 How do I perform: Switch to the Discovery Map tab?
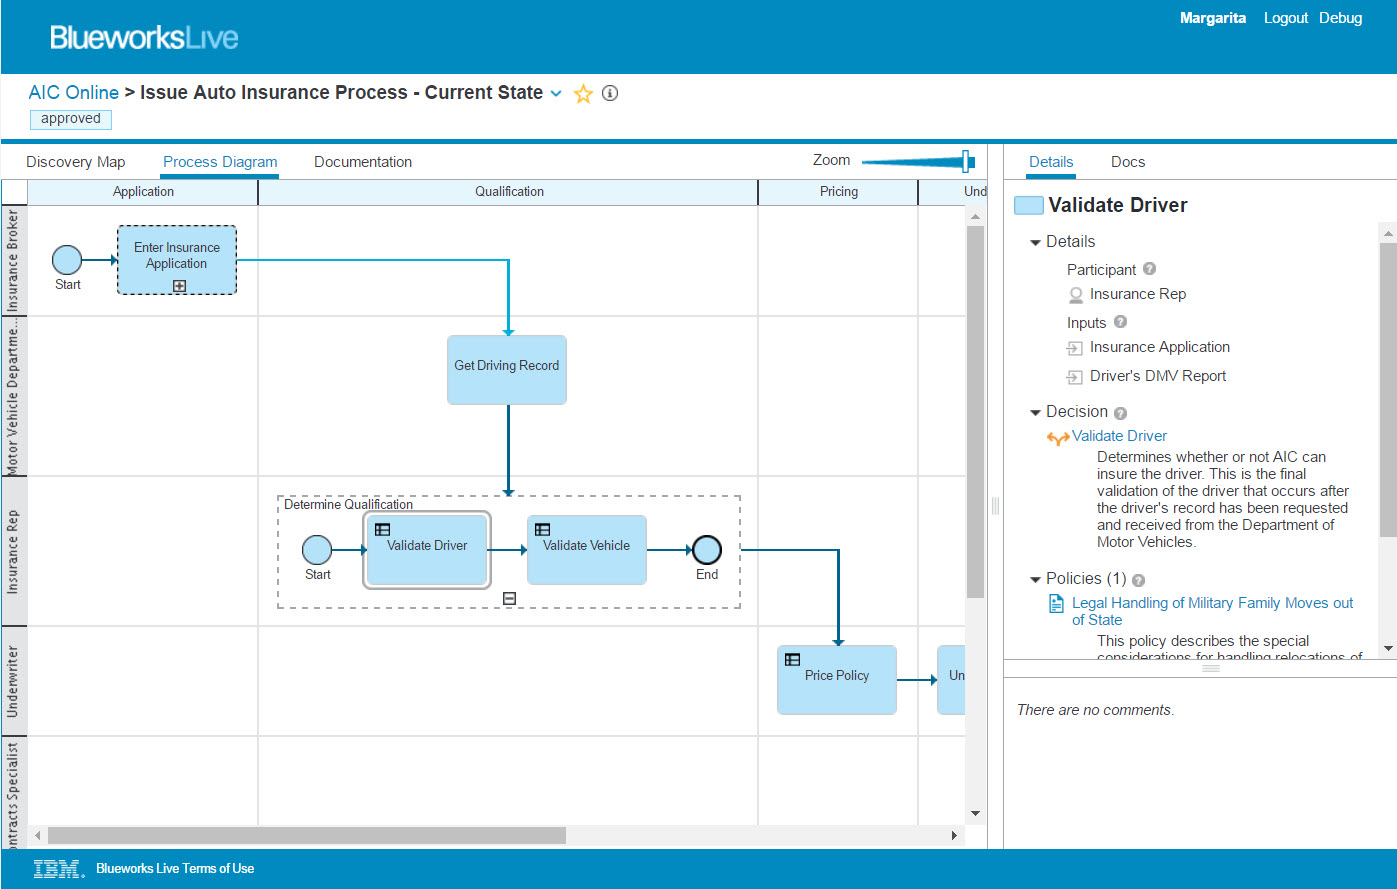click(76, 162)
